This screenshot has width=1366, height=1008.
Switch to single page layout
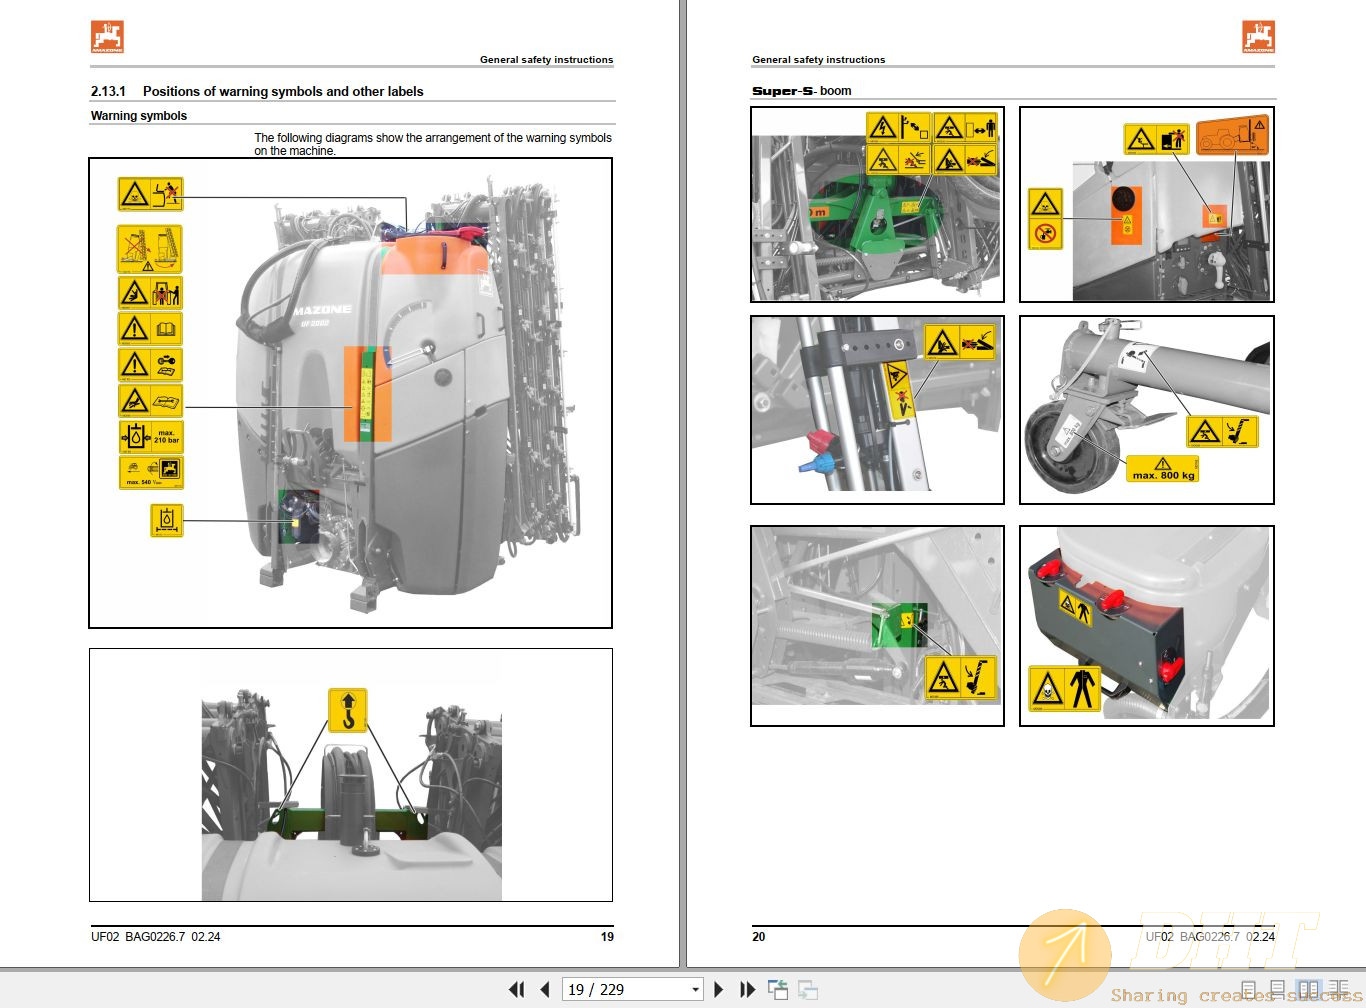coord(1249,990)
